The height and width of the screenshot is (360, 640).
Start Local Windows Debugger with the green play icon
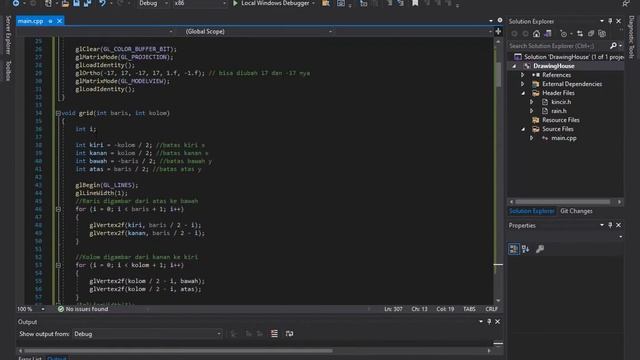[x=235, y=3]
